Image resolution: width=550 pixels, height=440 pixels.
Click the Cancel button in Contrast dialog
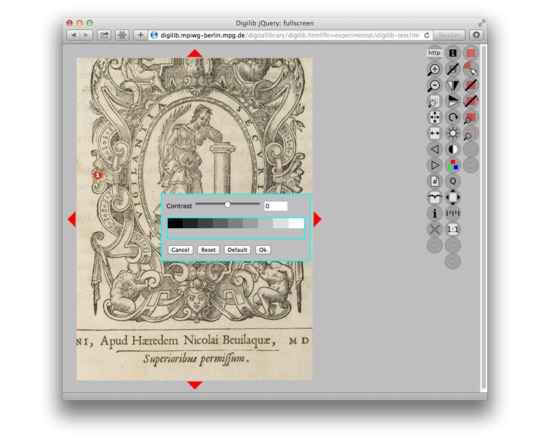180,250
